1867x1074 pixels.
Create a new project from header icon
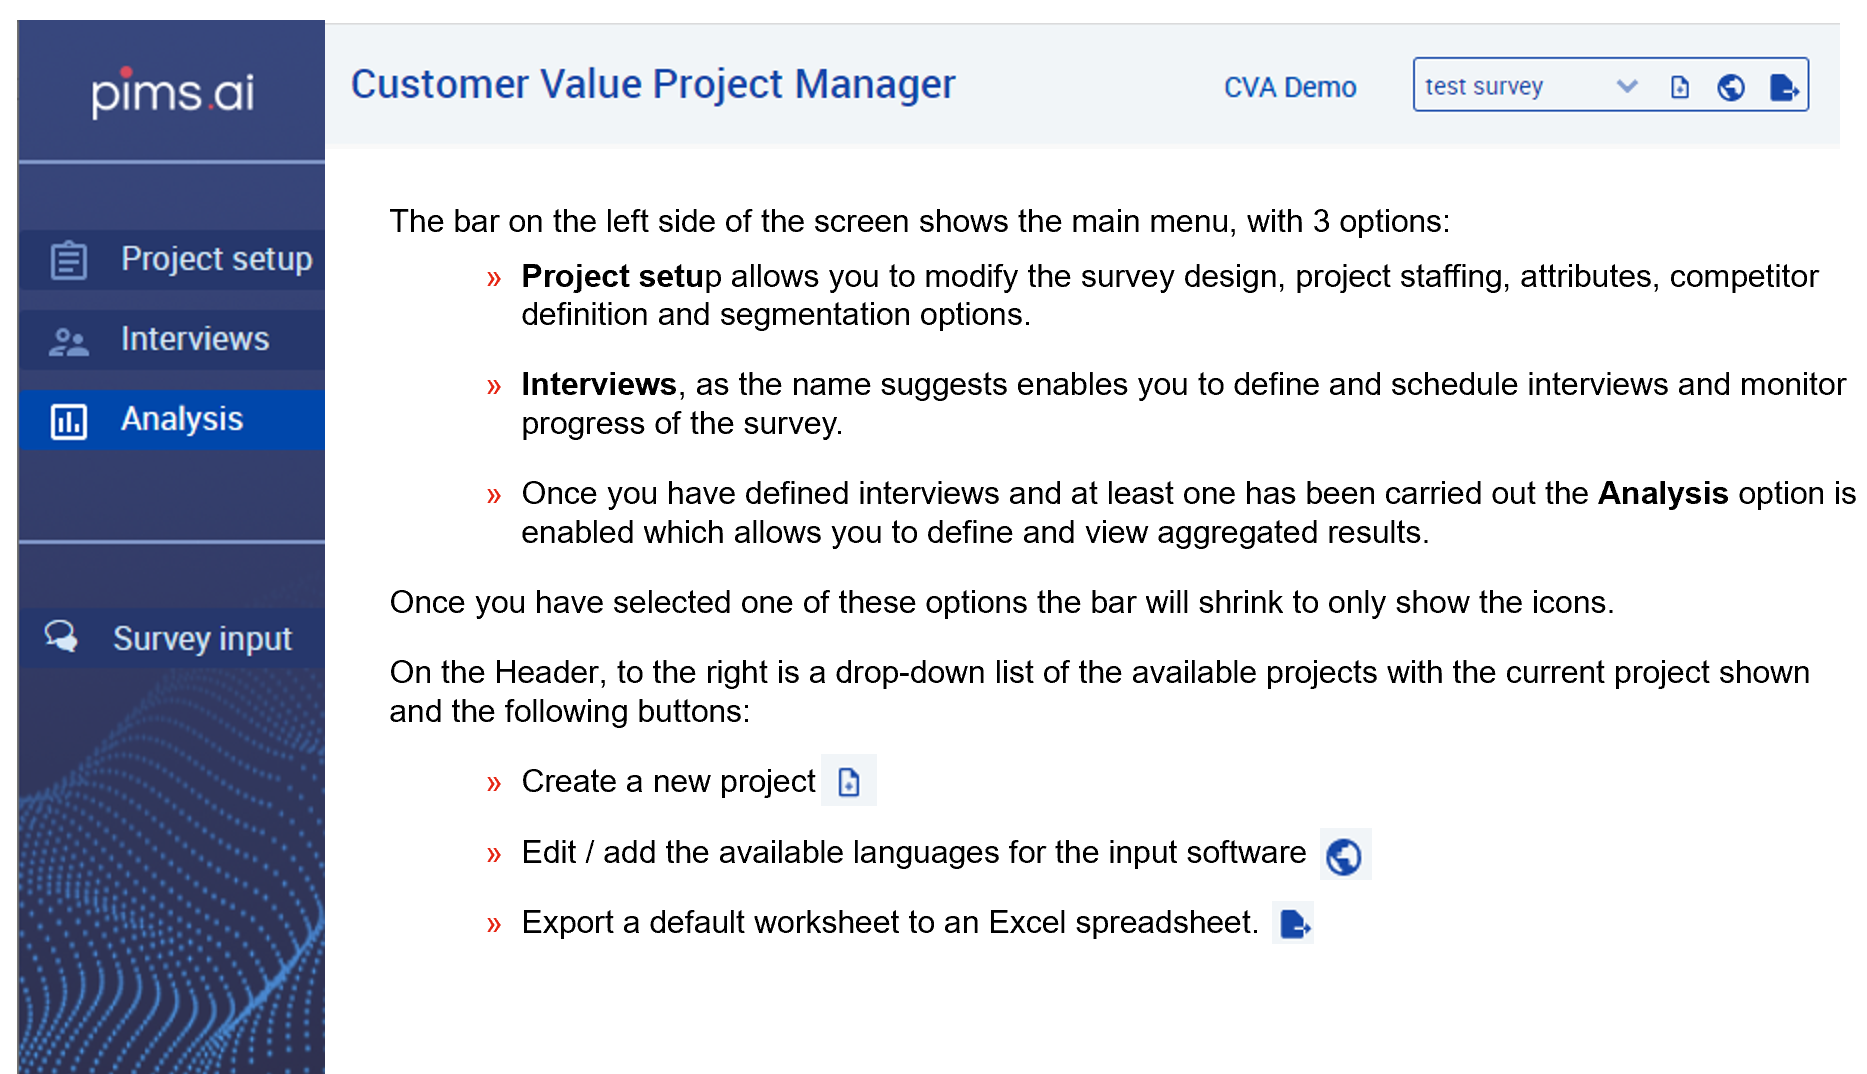pyautogui.click(x=1680, y=87)
